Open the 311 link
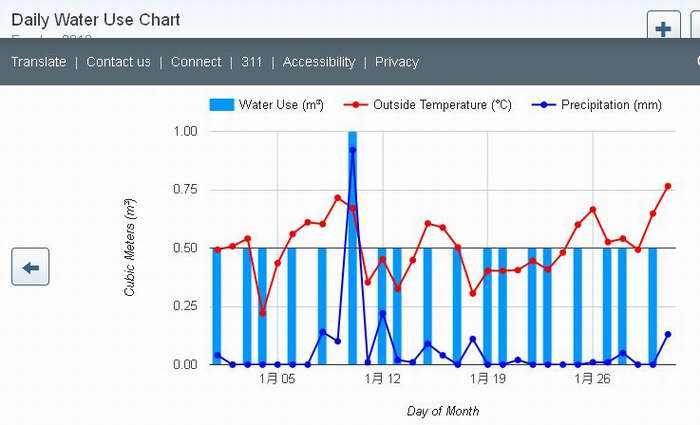 coord(252,62)
